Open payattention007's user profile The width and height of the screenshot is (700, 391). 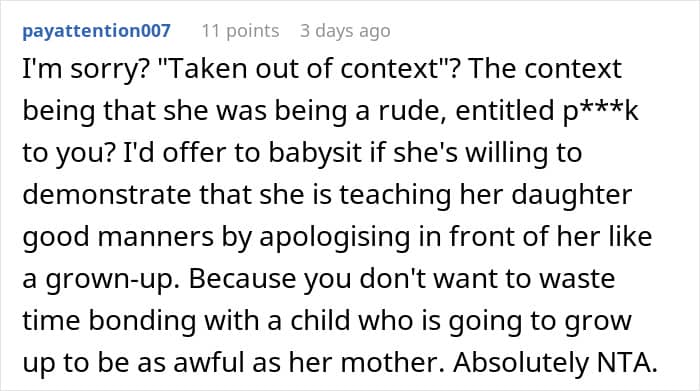[x=96, y=31]
